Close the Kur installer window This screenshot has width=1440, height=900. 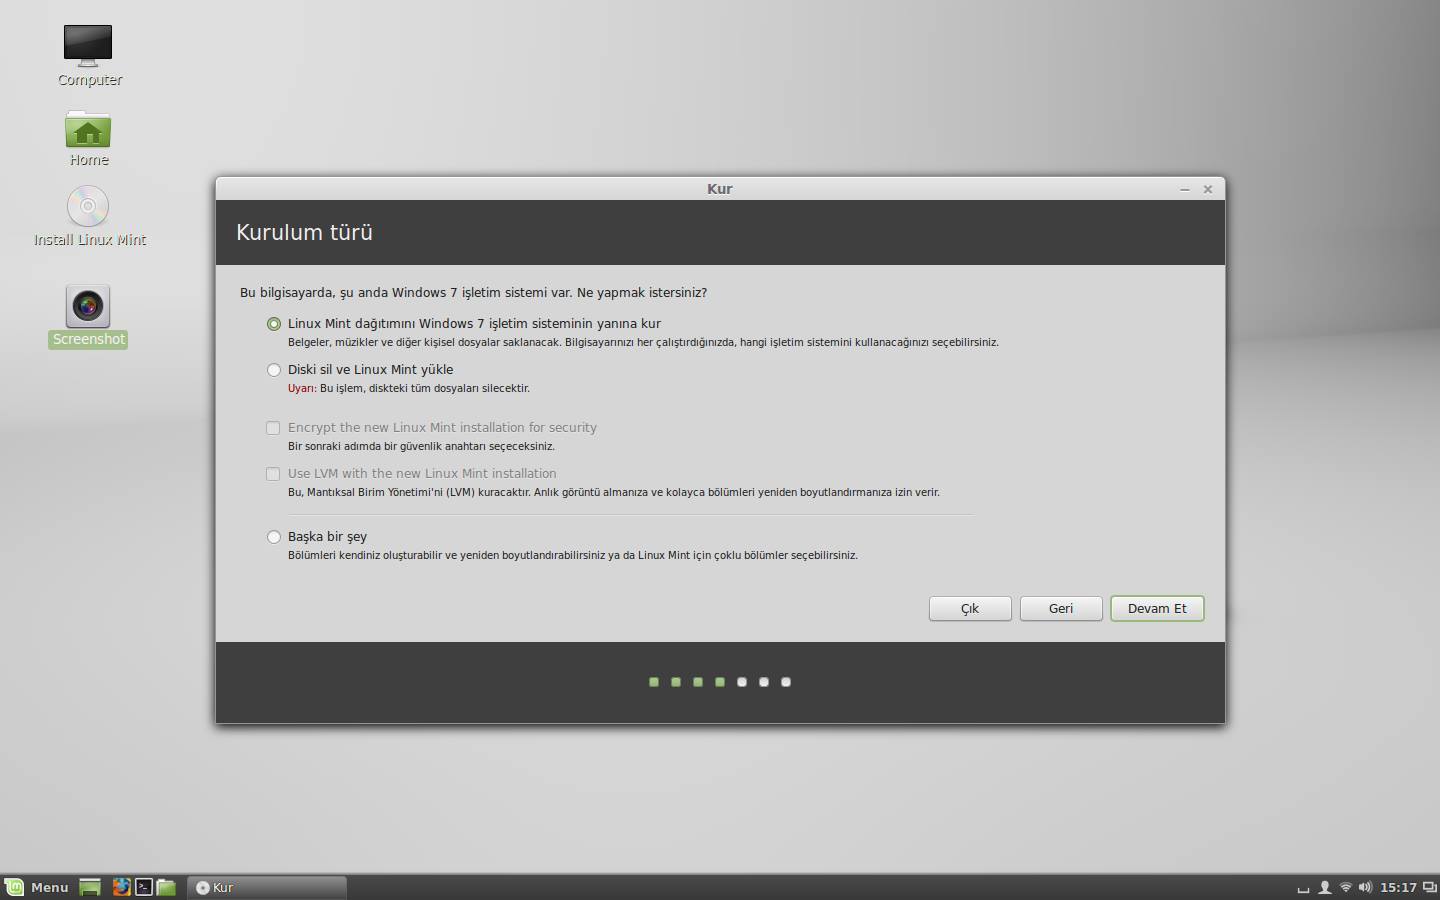coord(1208,189)
